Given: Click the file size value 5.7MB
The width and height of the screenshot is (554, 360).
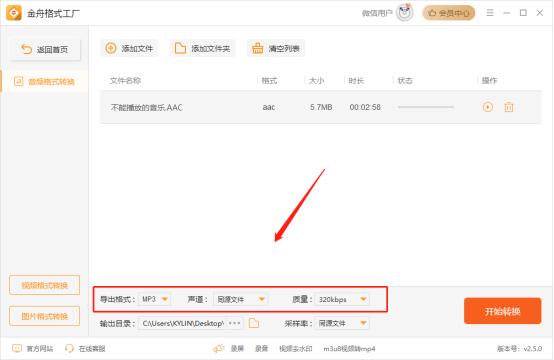Looking at the screenshot, I should tap(321, 107).
